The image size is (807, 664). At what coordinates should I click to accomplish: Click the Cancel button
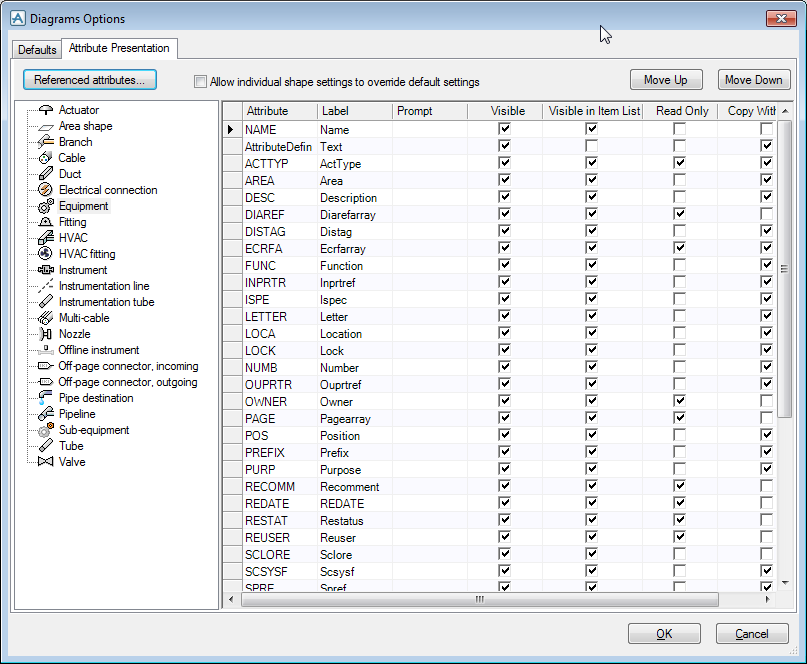click(x=751, y=634)
